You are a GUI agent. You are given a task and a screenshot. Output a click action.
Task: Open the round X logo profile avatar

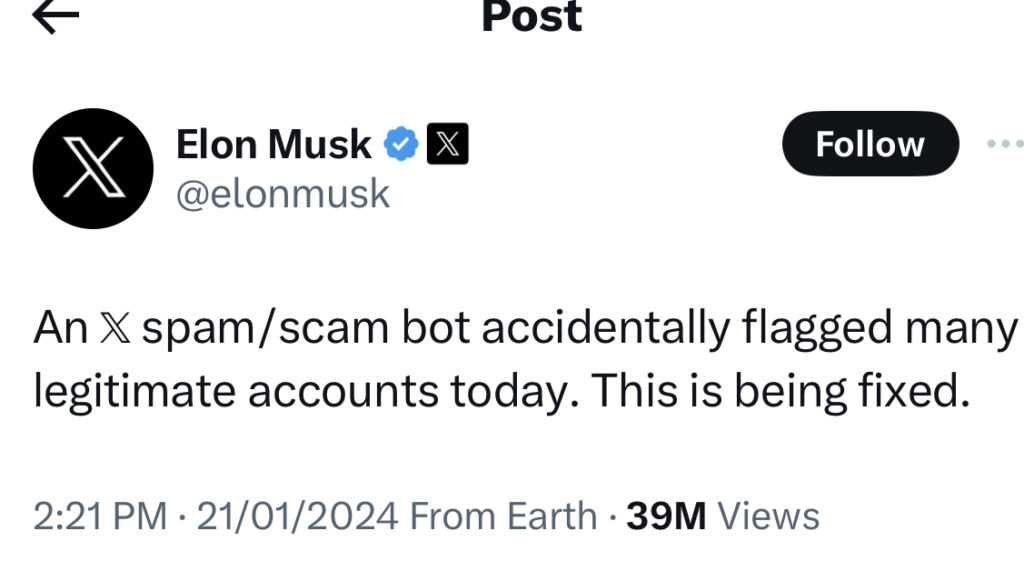point(93,169)
